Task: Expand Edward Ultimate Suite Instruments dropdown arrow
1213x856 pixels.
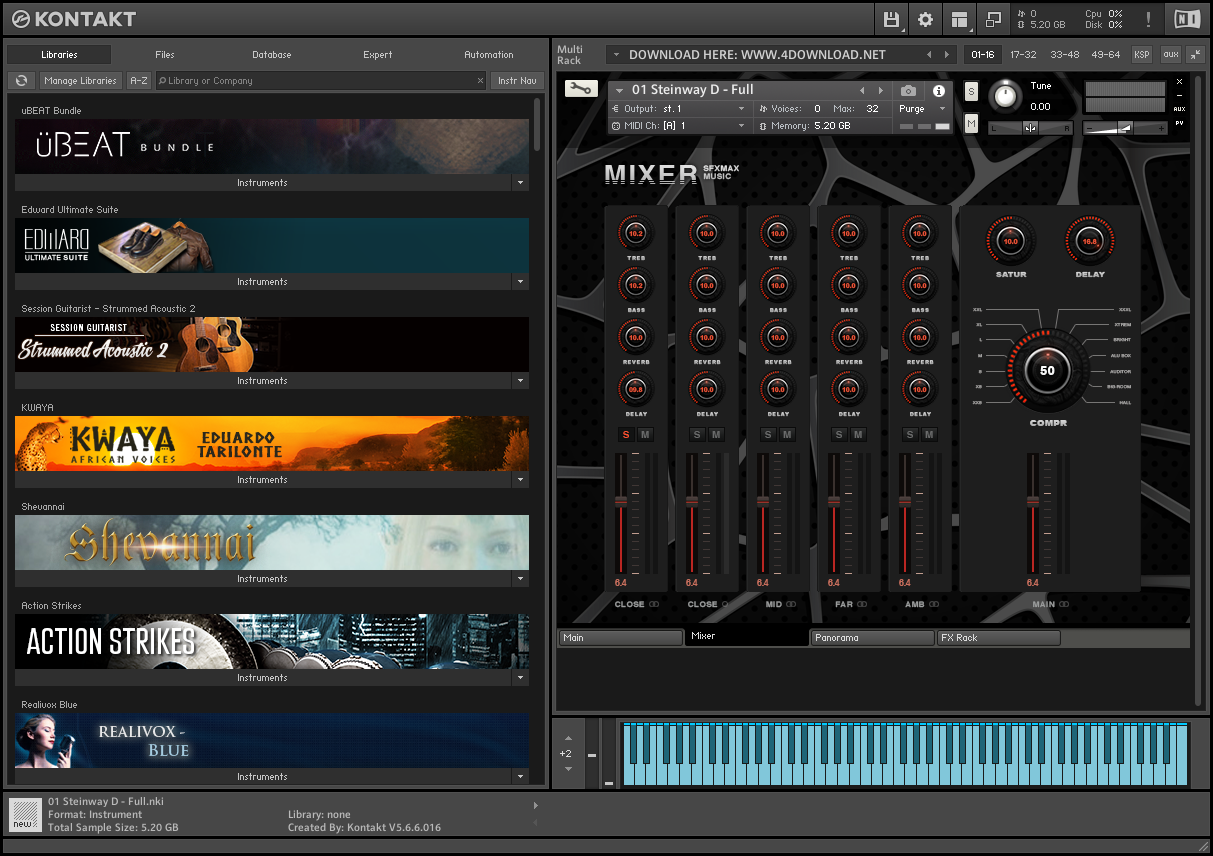Action: (x=520, y=282)
